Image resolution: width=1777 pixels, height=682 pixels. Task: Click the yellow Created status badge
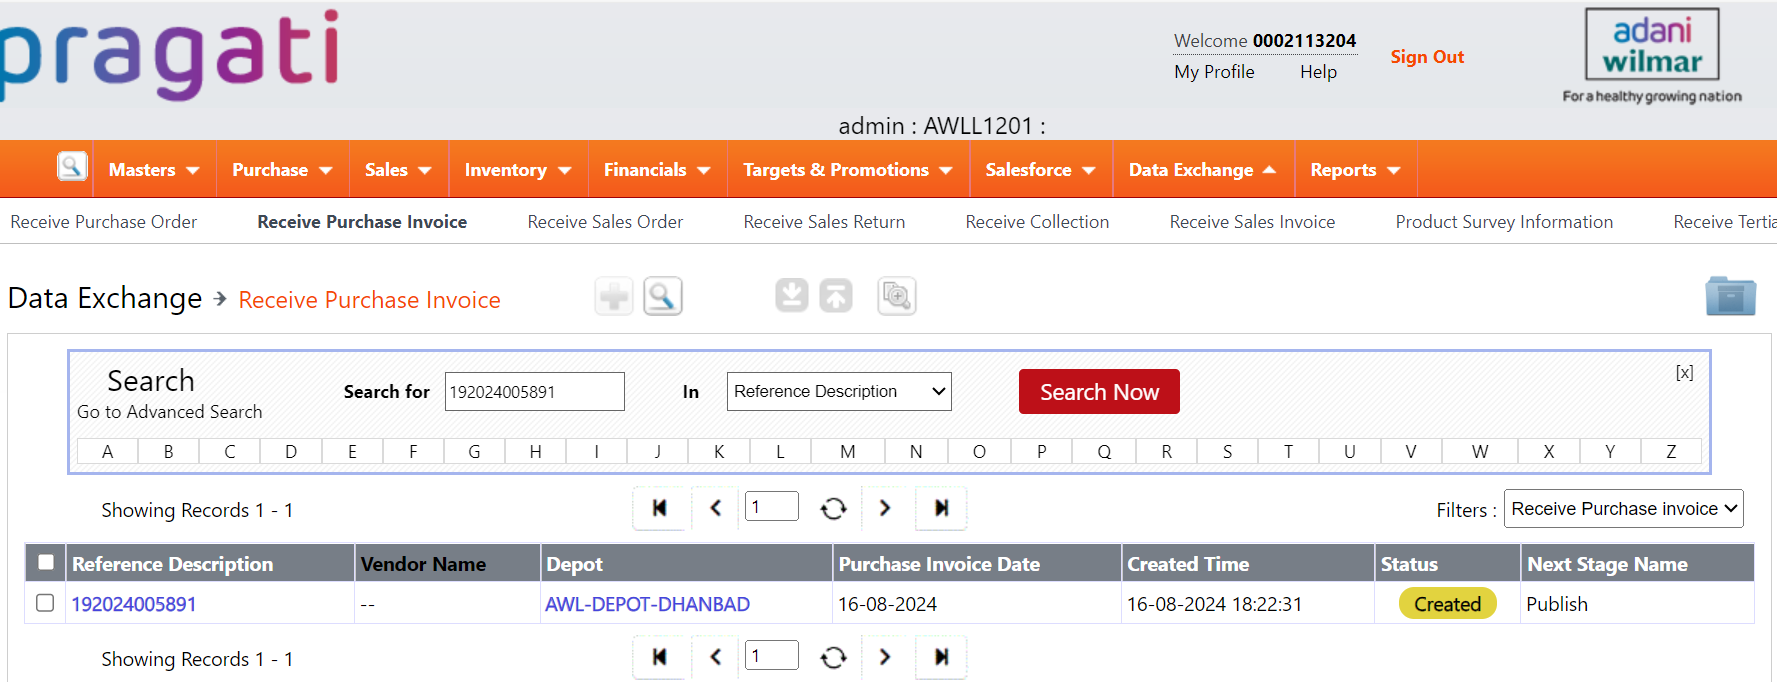(x=1447, y=604)
